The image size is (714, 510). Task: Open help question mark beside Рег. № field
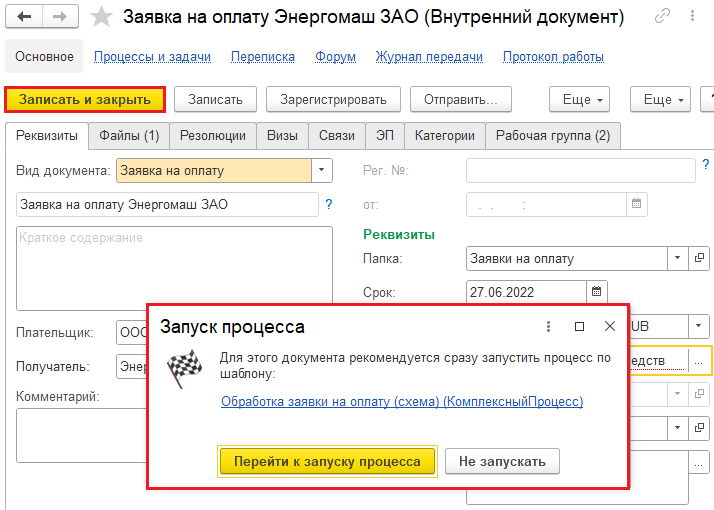(706, 164)
